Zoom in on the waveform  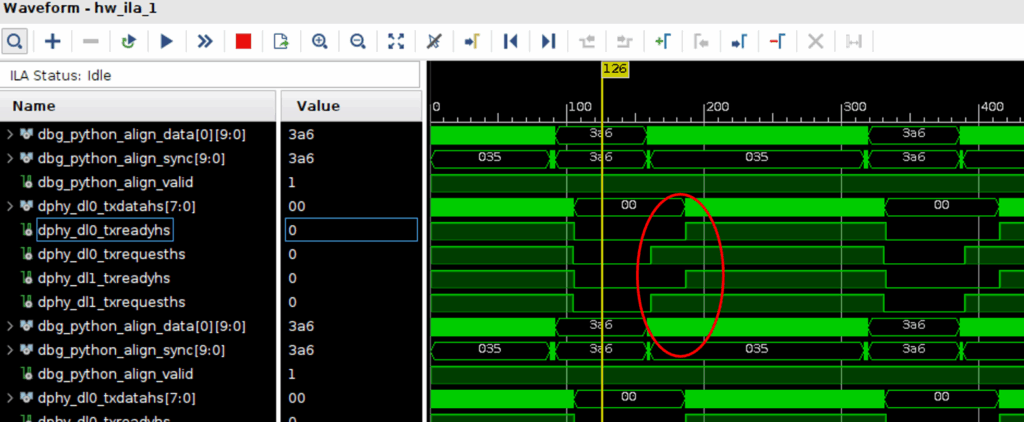pyautogui.click(x=319, y=42)
